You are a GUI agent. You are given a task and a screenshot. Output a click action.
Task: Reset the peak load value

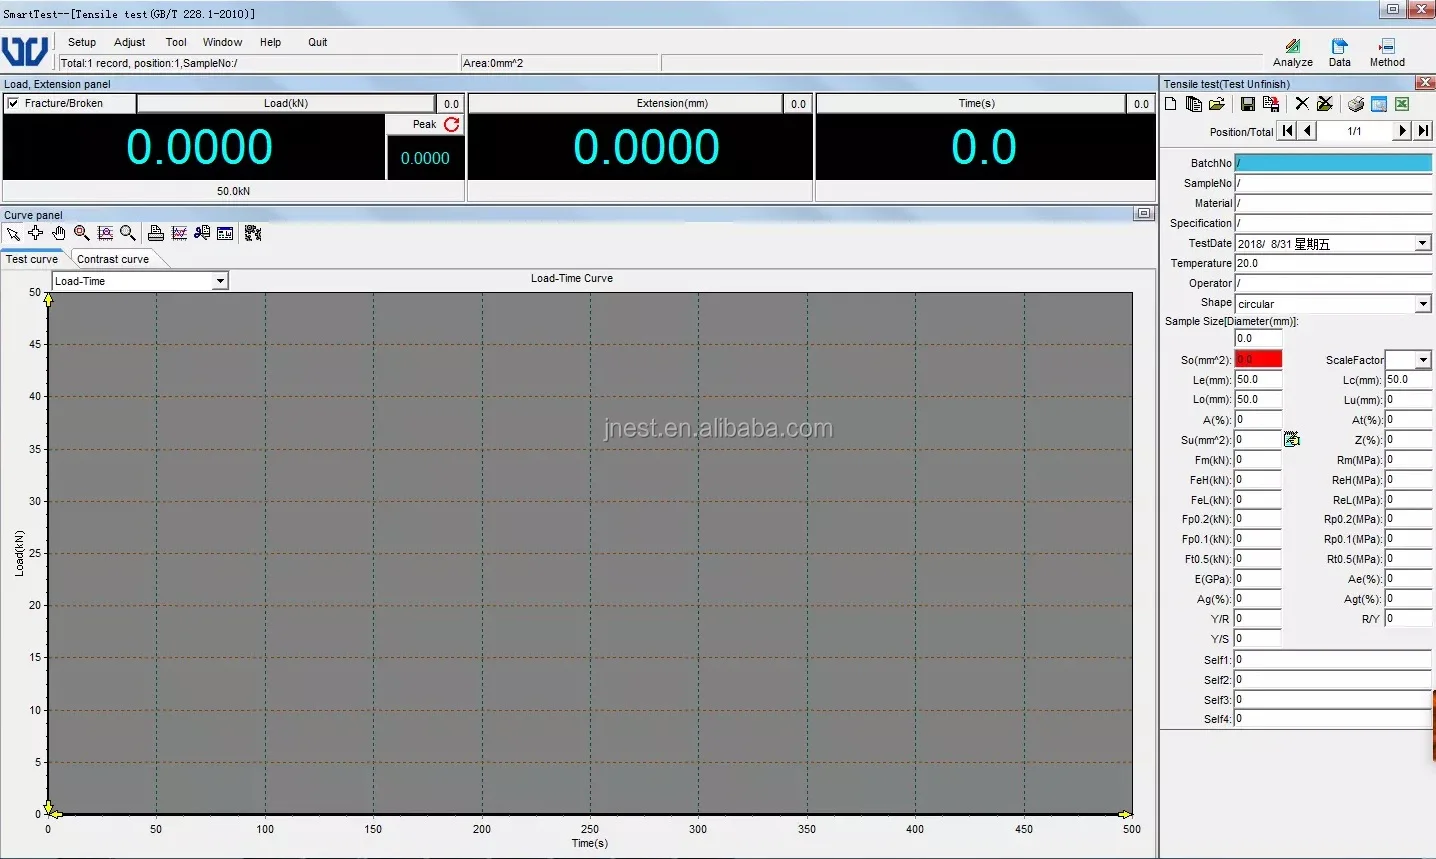click(452, 124)
